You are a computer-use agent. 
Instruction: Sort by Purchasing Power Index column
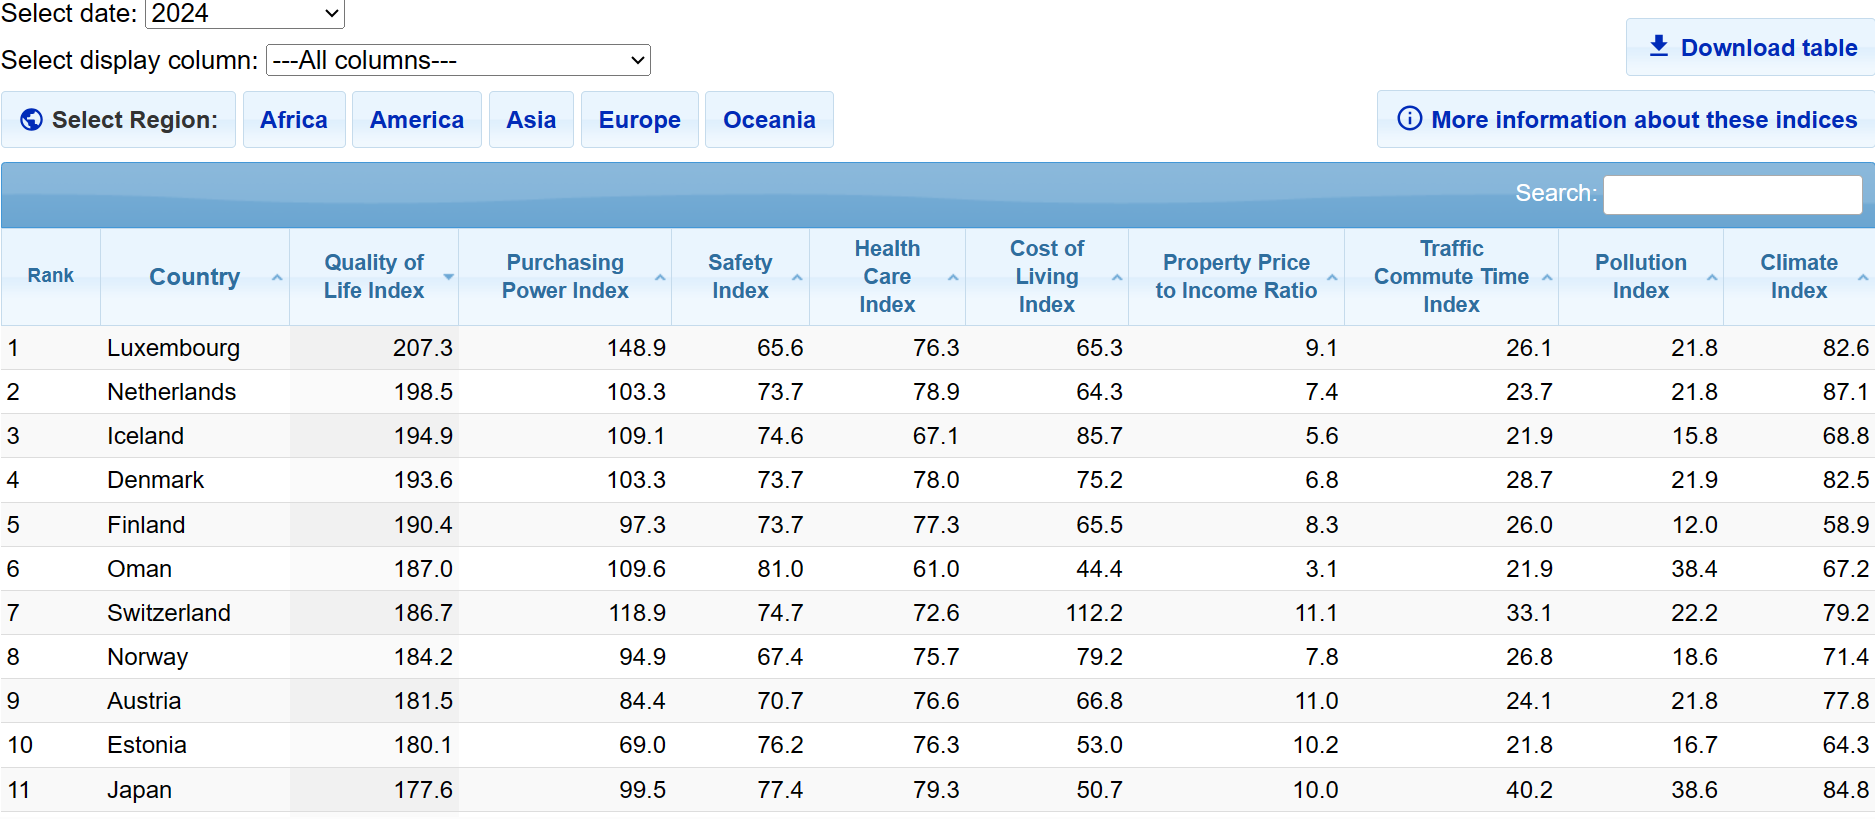(x=565, y=277)
